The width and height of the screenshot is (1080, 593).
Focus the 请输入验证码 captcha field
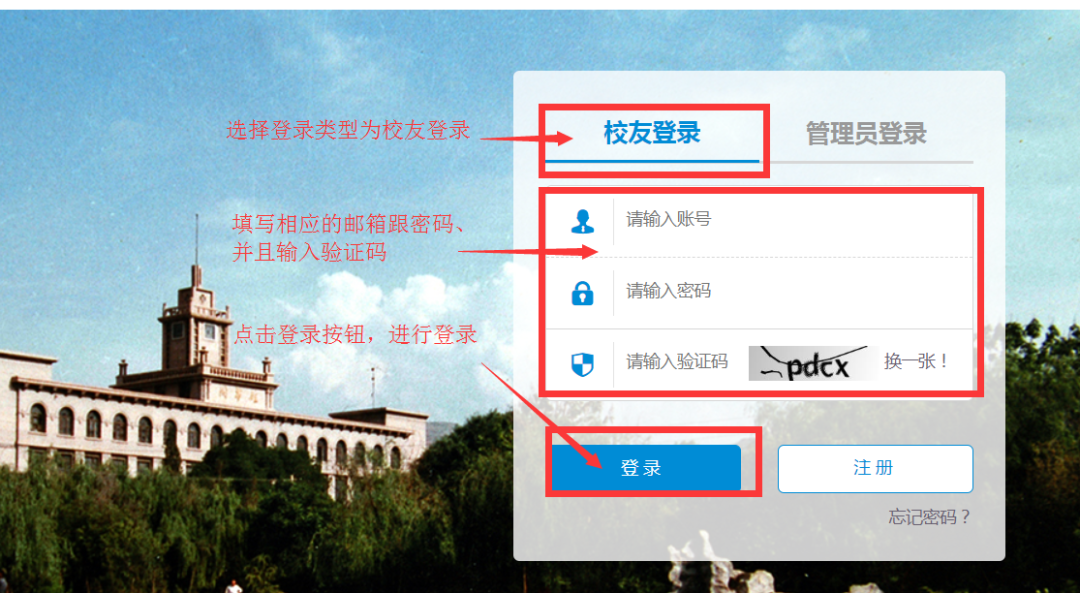677,362
